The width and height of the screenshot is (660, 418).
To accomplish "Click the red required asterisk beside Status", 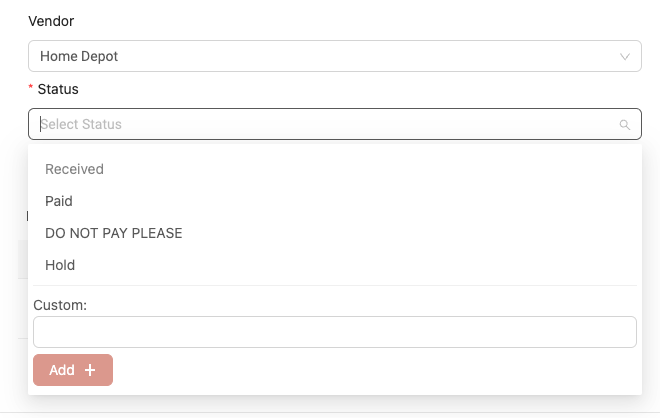I will click(x=30, y=87).
